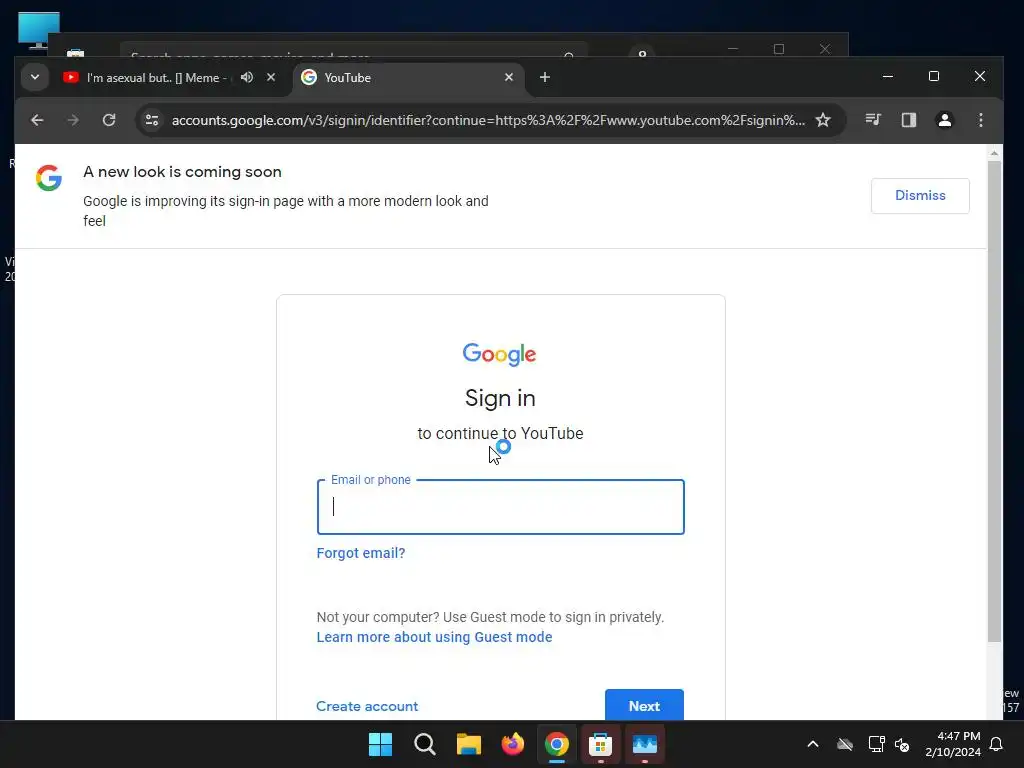Select the YouTube tab
Image resolution: width=1024 pixels, height=768 pixels.
click(x=408, y=78)
